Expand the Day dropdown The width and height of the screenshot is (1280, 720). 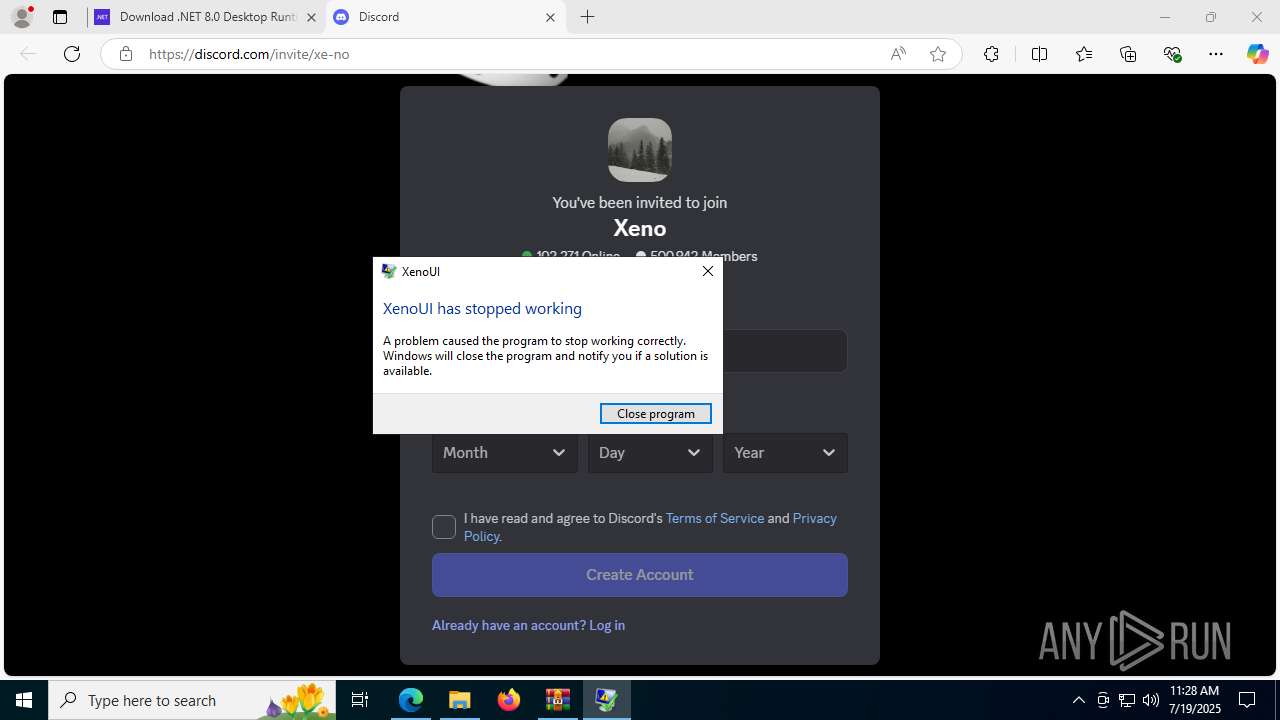pyautogui.click(x=650, y=453)
